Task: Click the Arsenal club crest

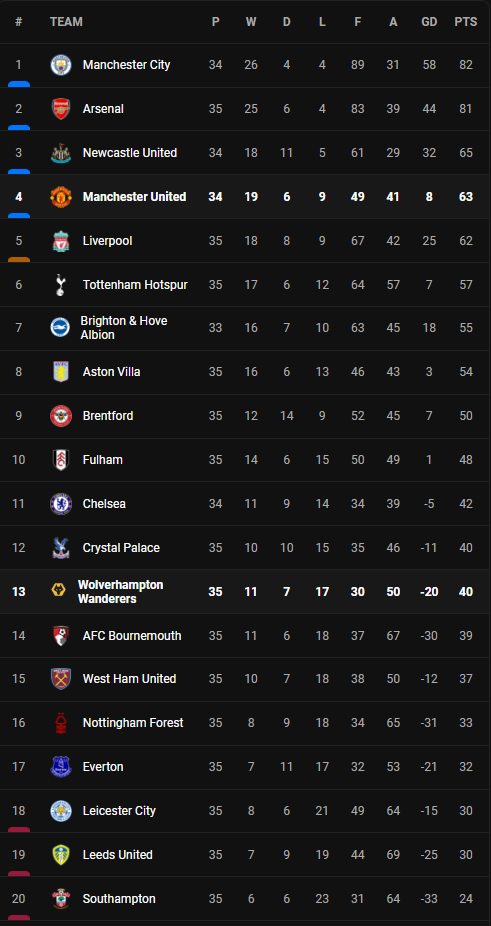Action: (x=61, y=109)
